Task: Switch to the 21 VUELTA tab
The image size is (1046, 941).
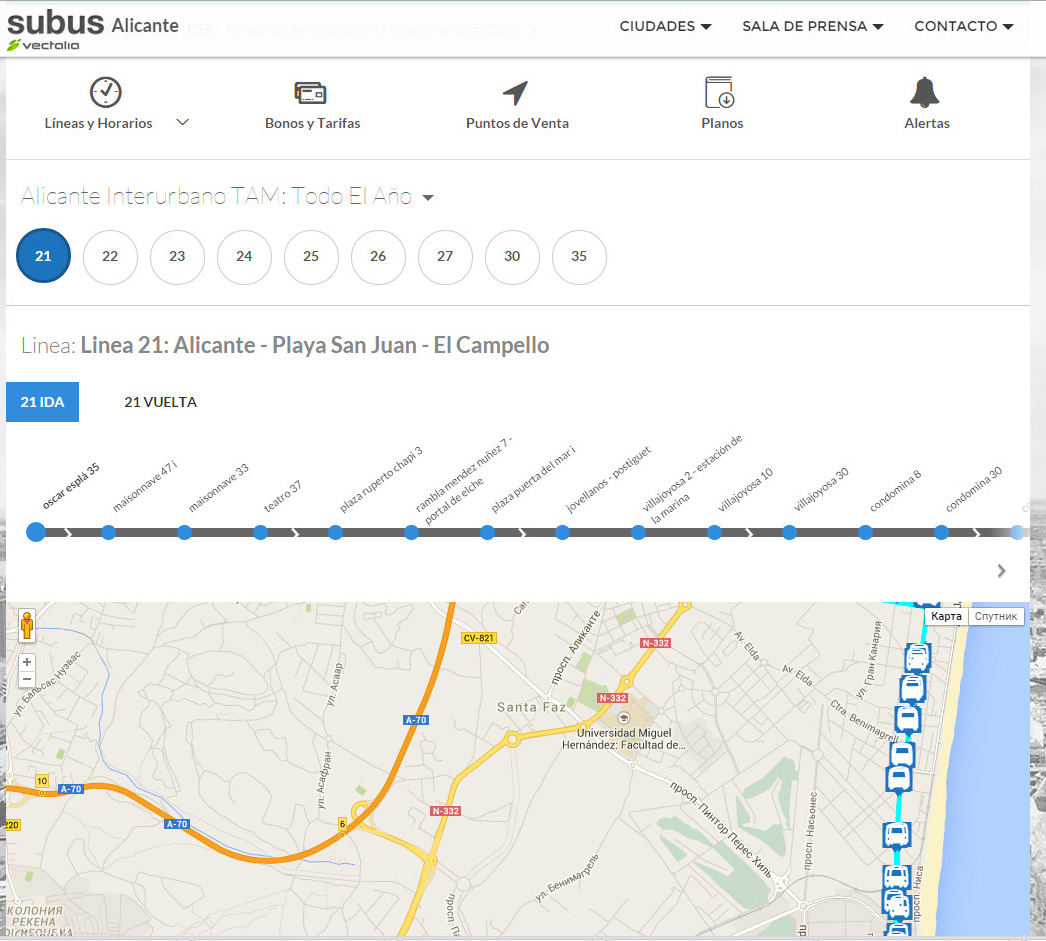Action: click(x=160, y=402)
